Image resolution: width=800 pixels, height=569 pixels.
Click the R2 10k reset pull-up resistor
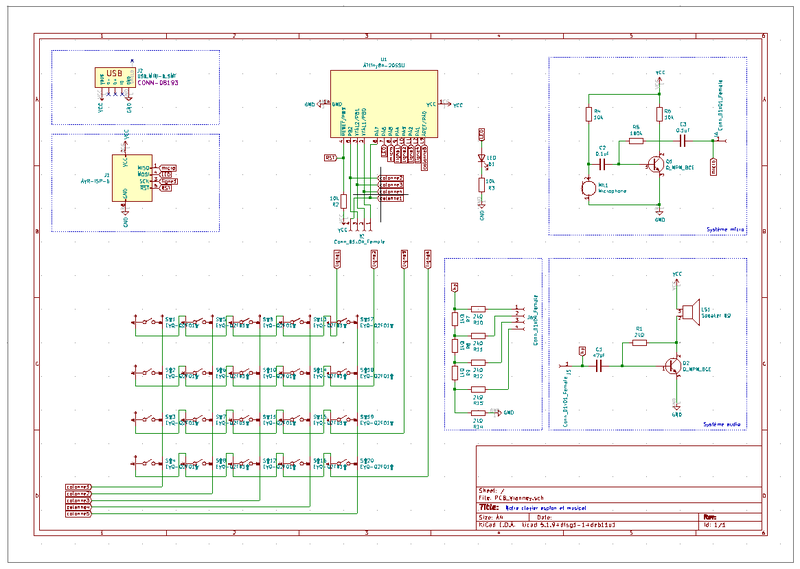point(344,200)
